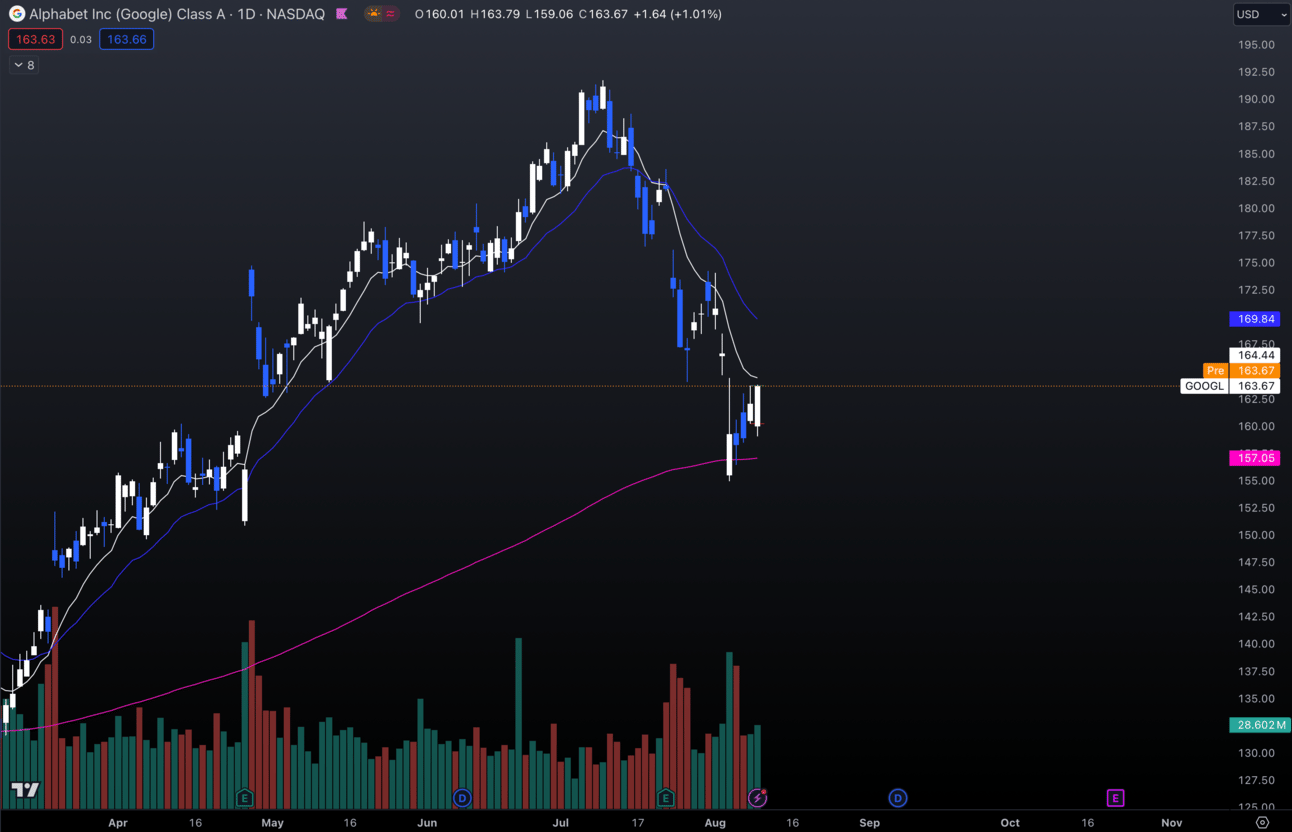
Task: Open the TradingView logo at the bottom left
Action: click(25, 790)
